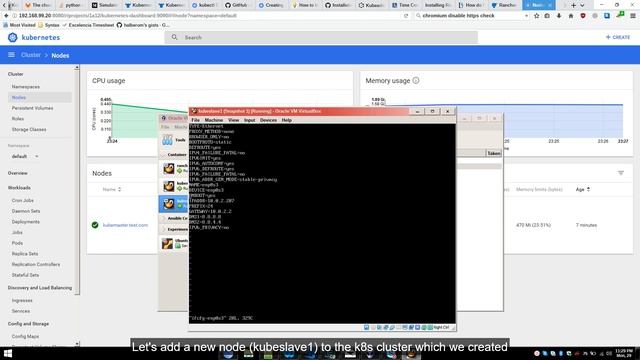Click the Kubernetes logo icon

pyautogui.click(x=12, y=38)
